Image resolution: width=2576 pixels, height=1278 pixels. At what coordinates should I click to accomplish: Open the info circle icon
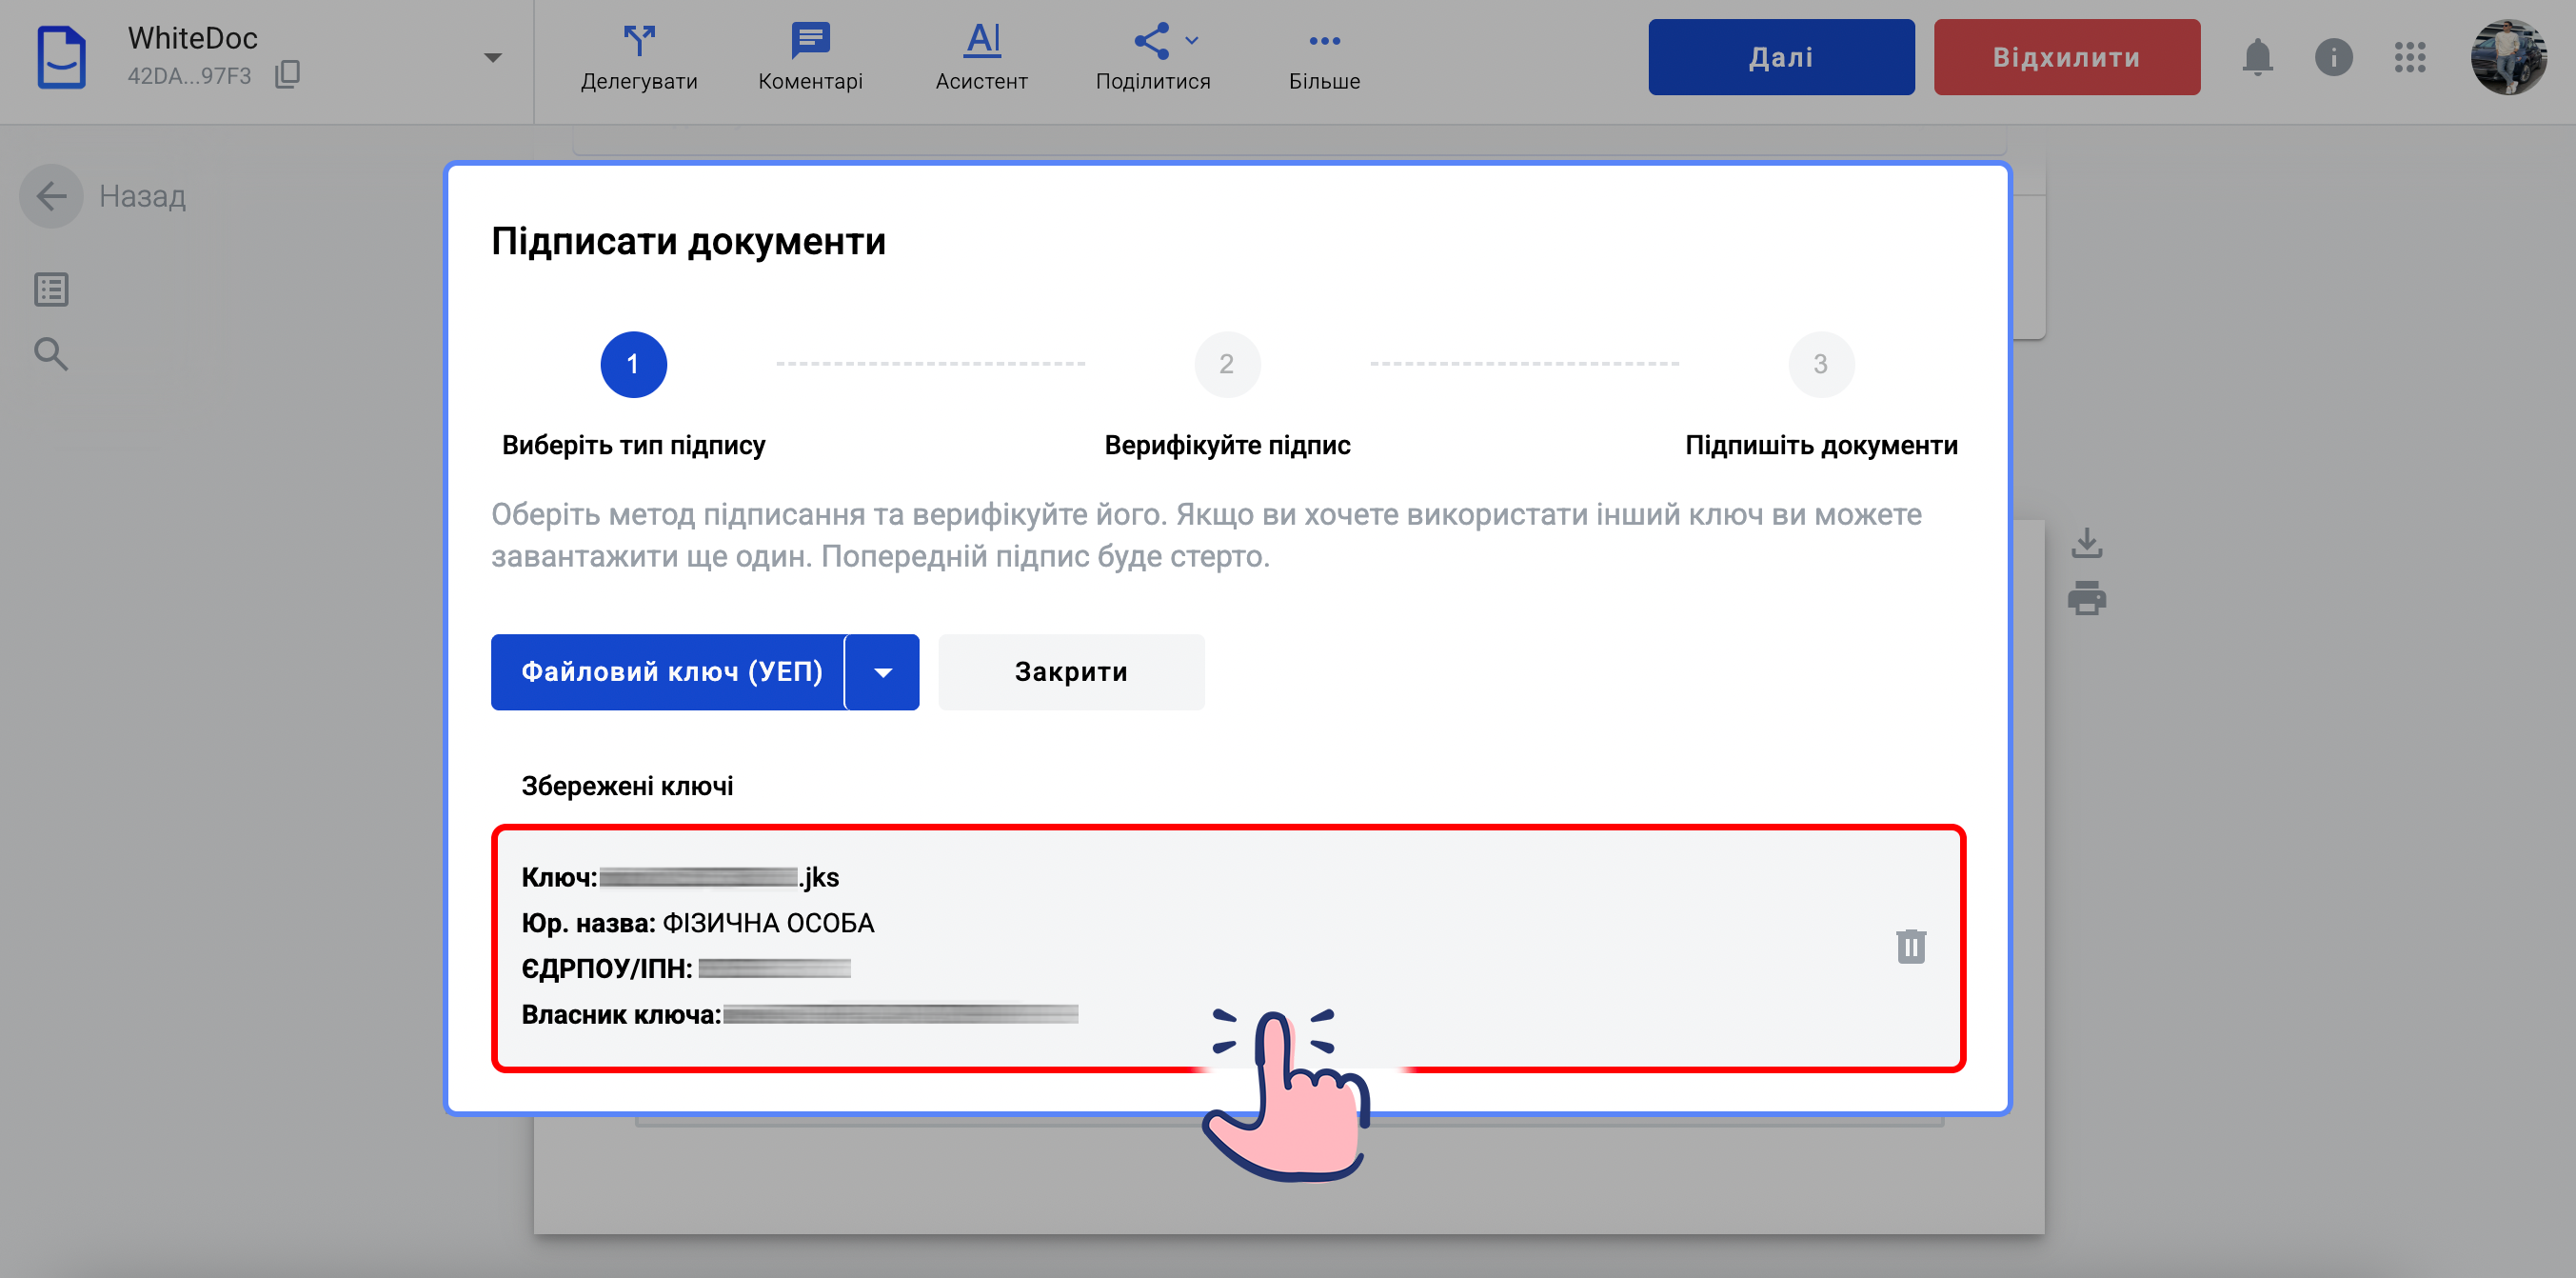point(2333,57)
